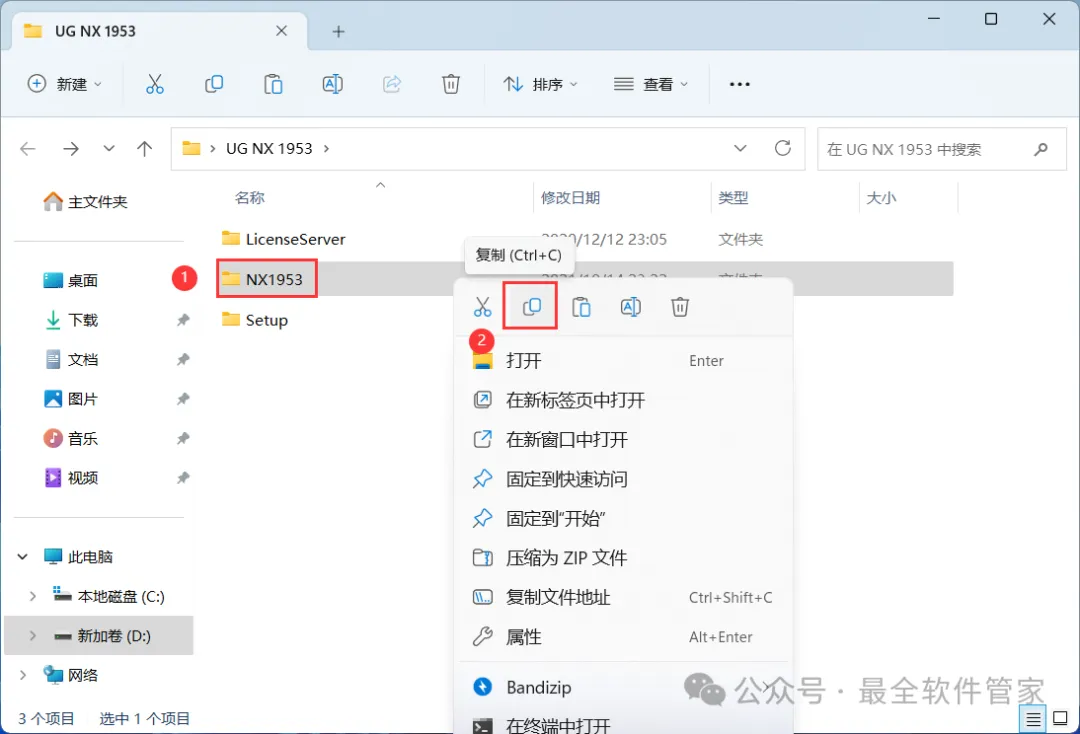
Task: Open 文档 in the sidebar
Action: (71, 359)
